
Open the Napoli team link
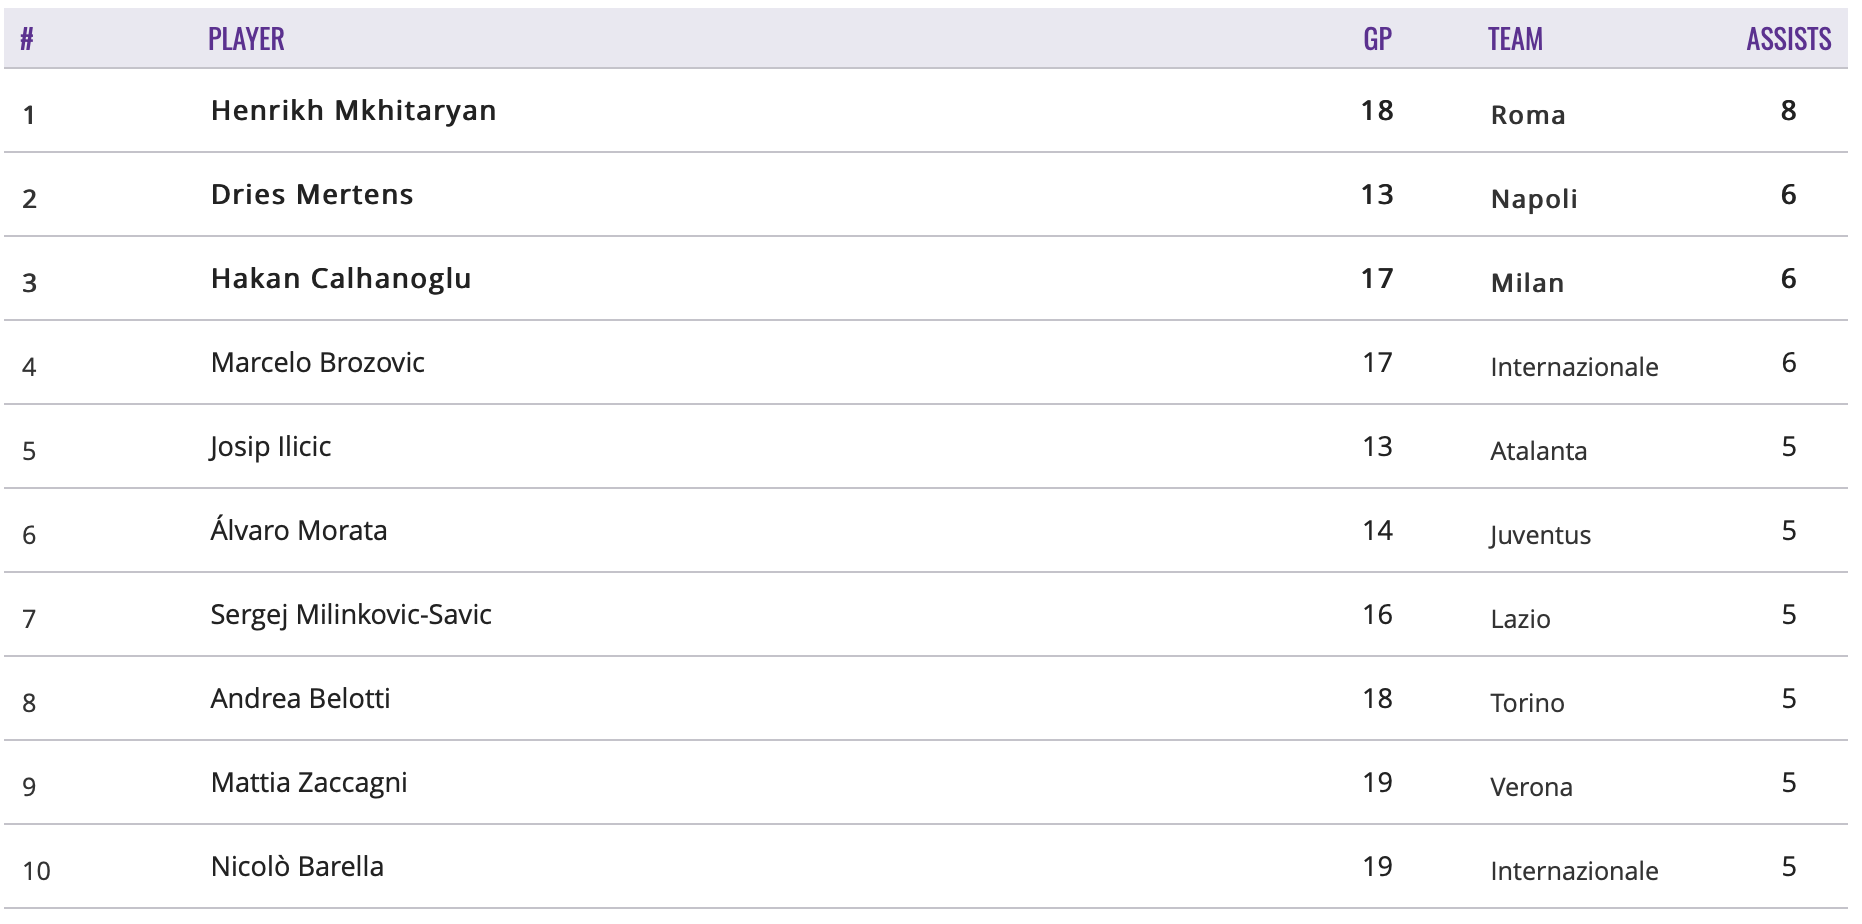coord(1534,199)
